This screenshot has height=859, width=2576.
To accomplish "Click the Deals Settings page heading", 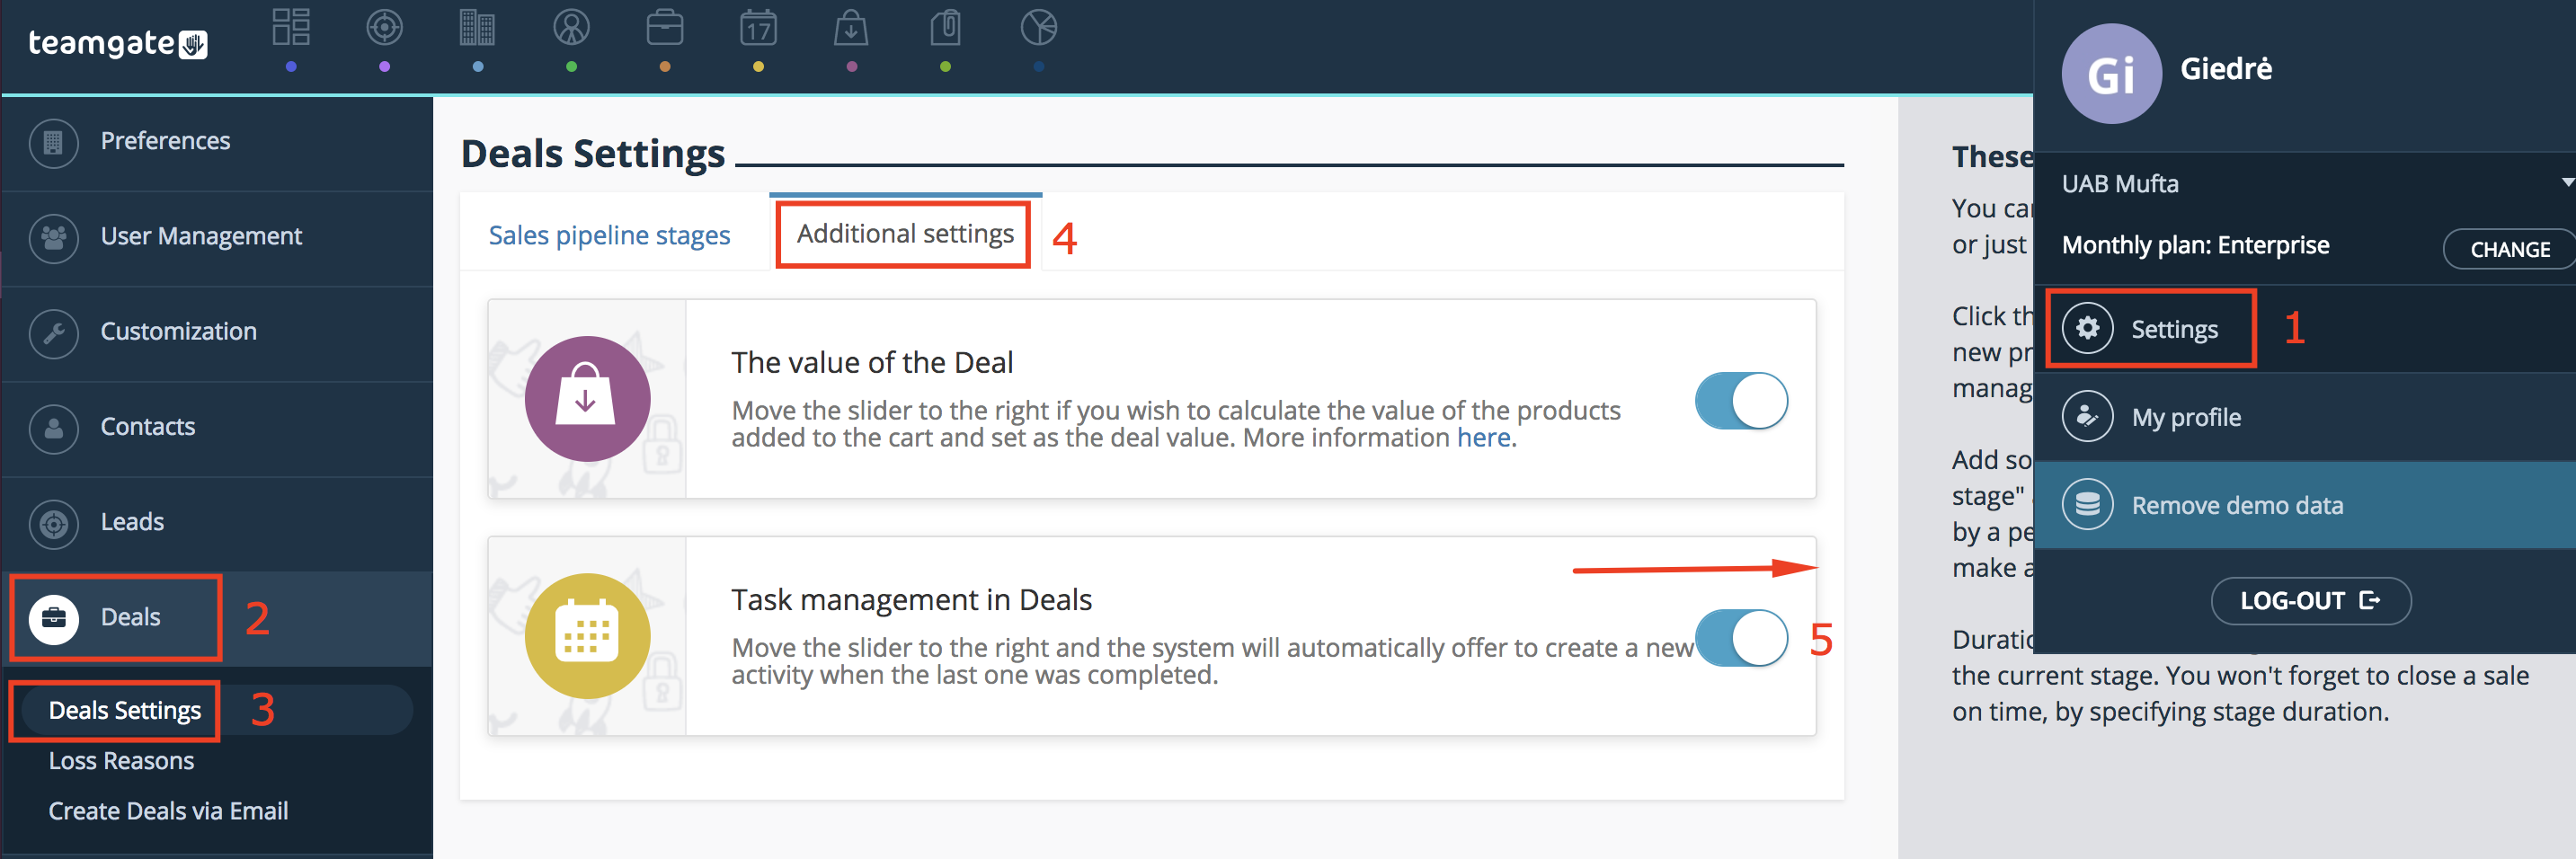I will [593, 154].
